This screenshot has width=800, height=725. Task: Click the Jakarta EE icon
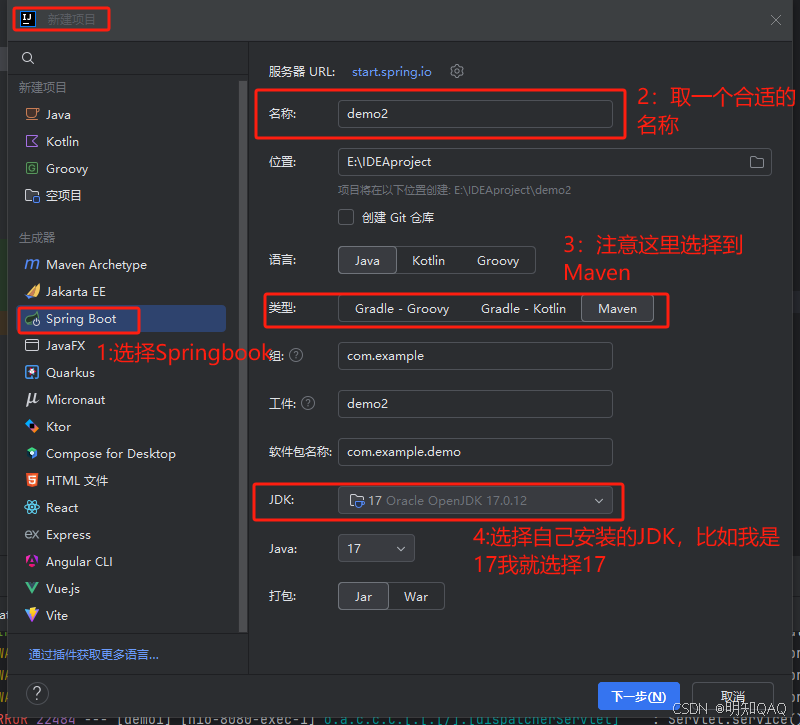32,291
